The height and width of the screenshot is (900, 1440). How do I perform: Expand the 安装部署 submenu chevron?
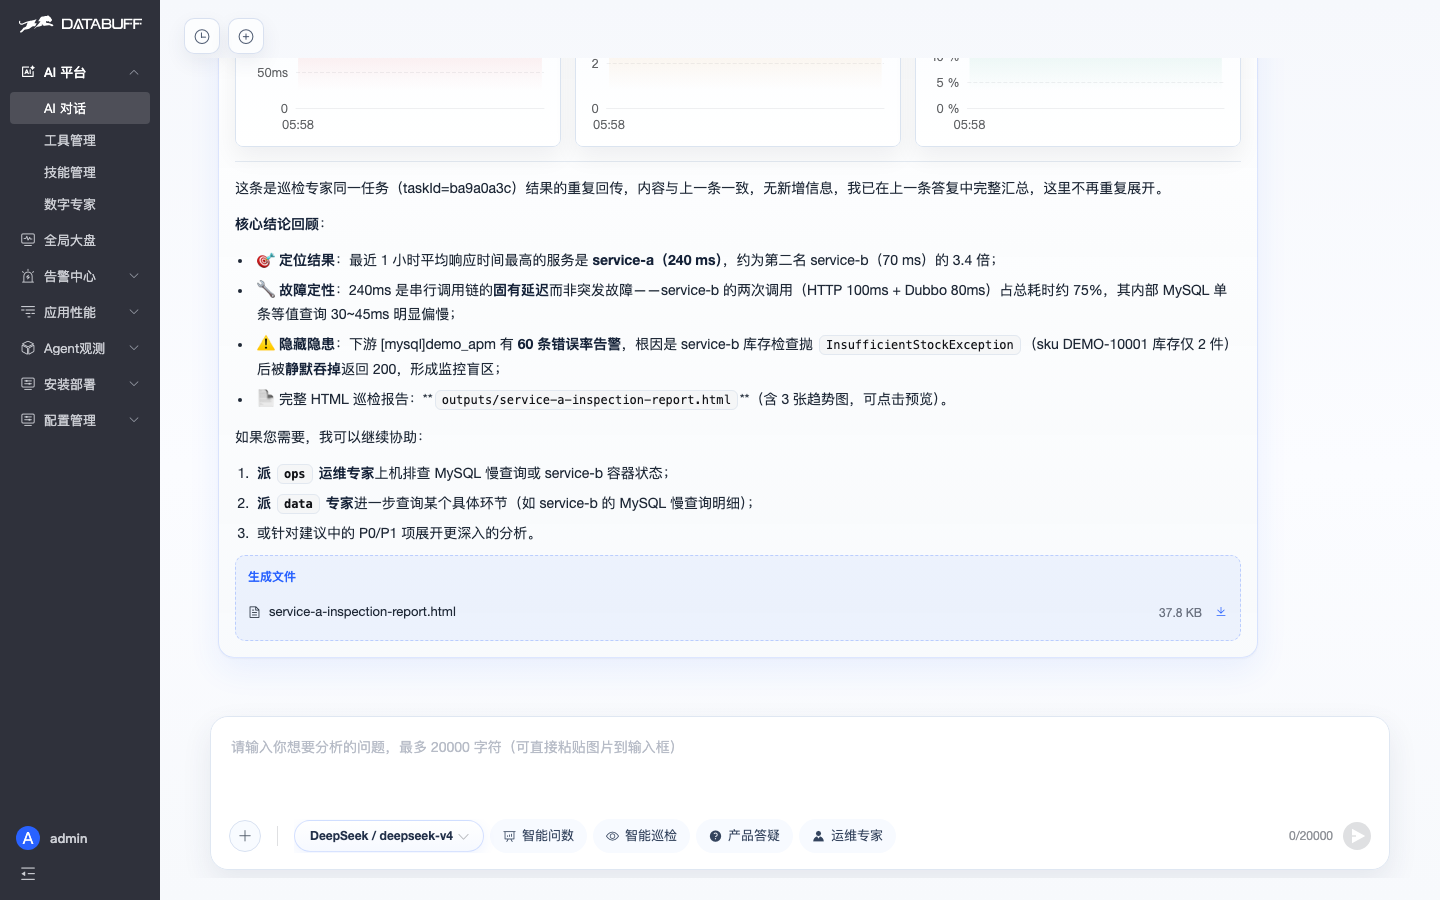point(134,384)
